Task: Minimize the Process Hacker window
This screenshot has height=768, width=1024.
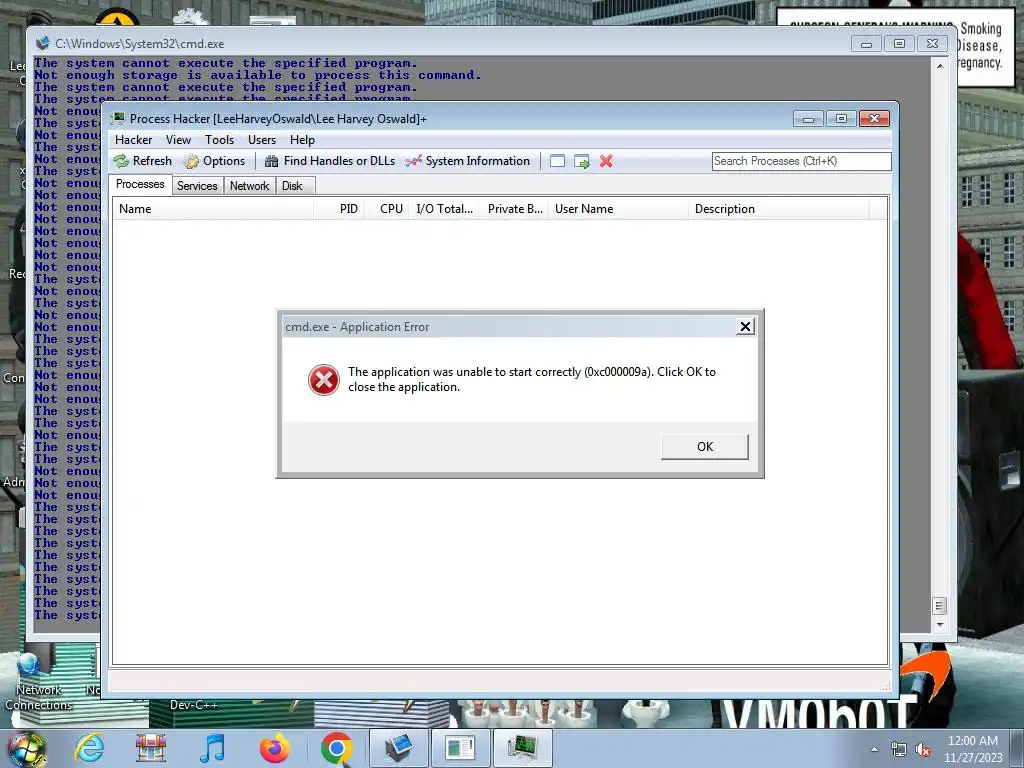Action: pos(808,119)
